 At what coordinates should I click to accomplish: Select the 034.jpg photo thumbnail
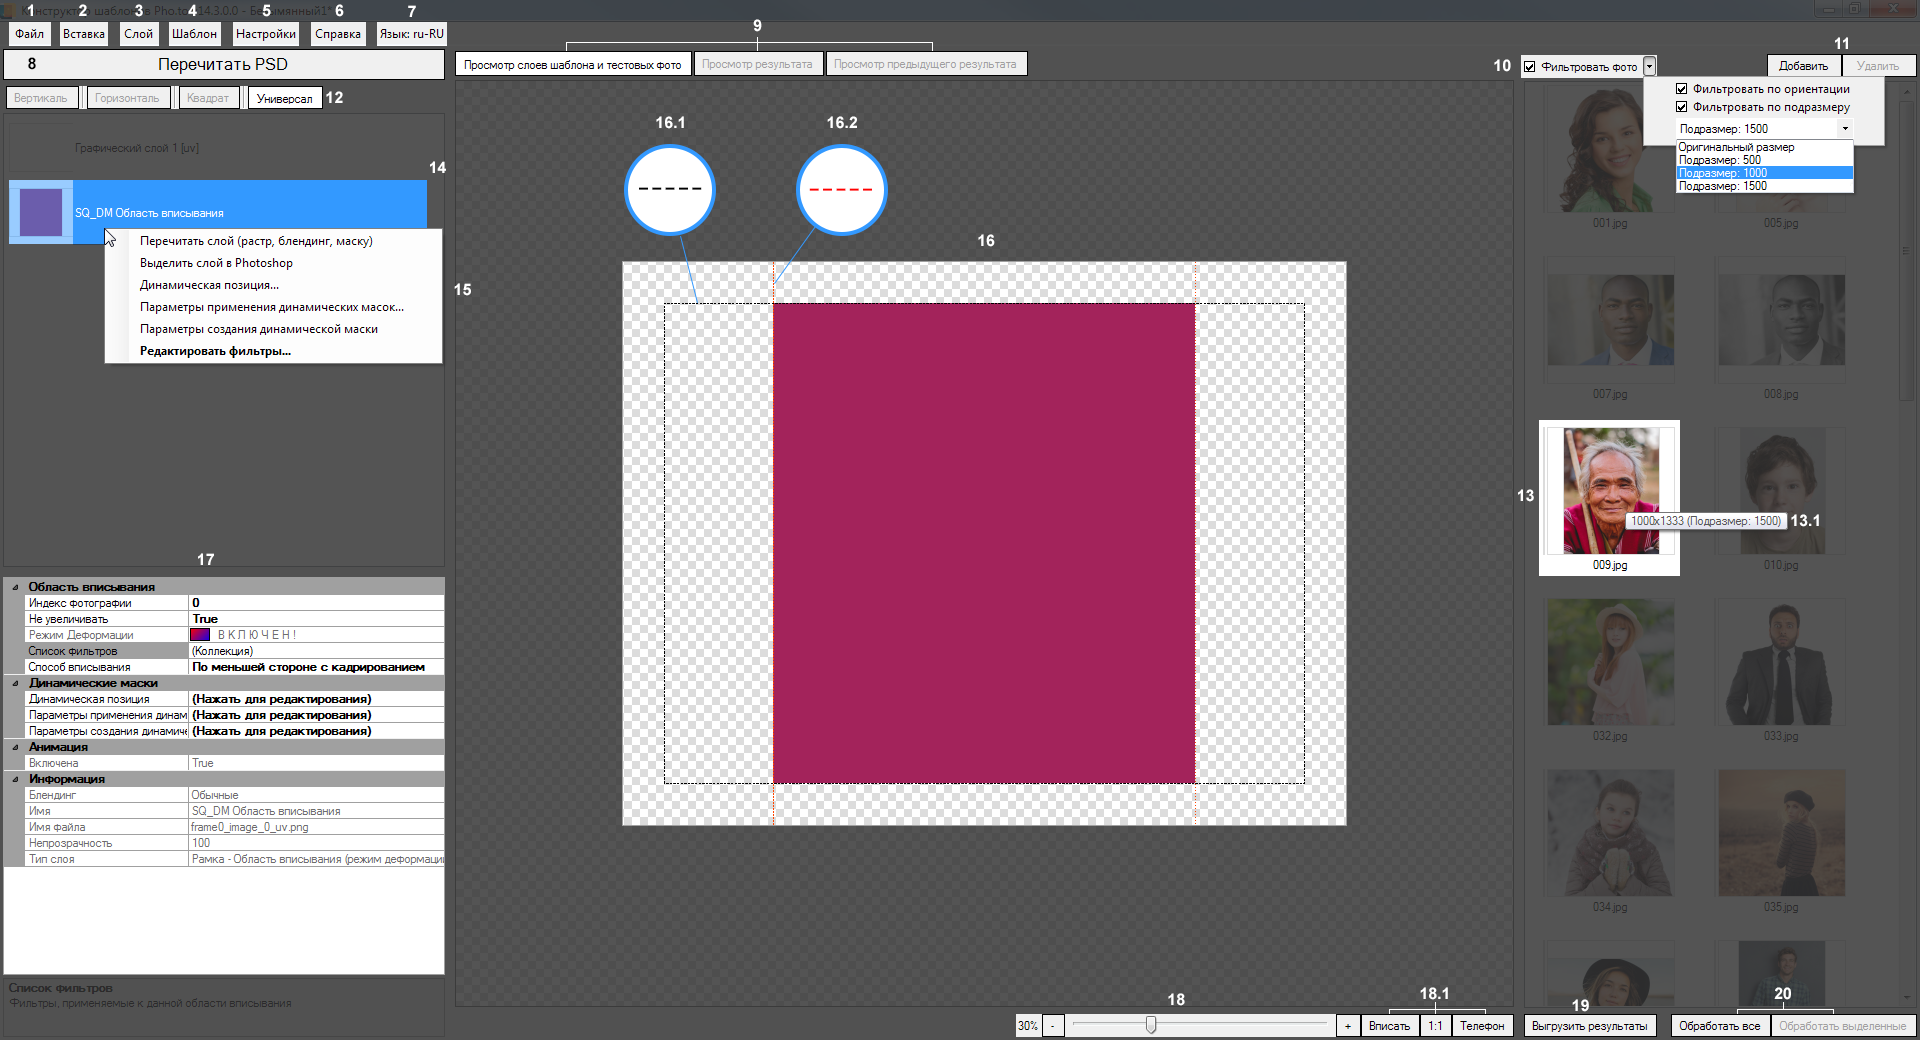1610,833
